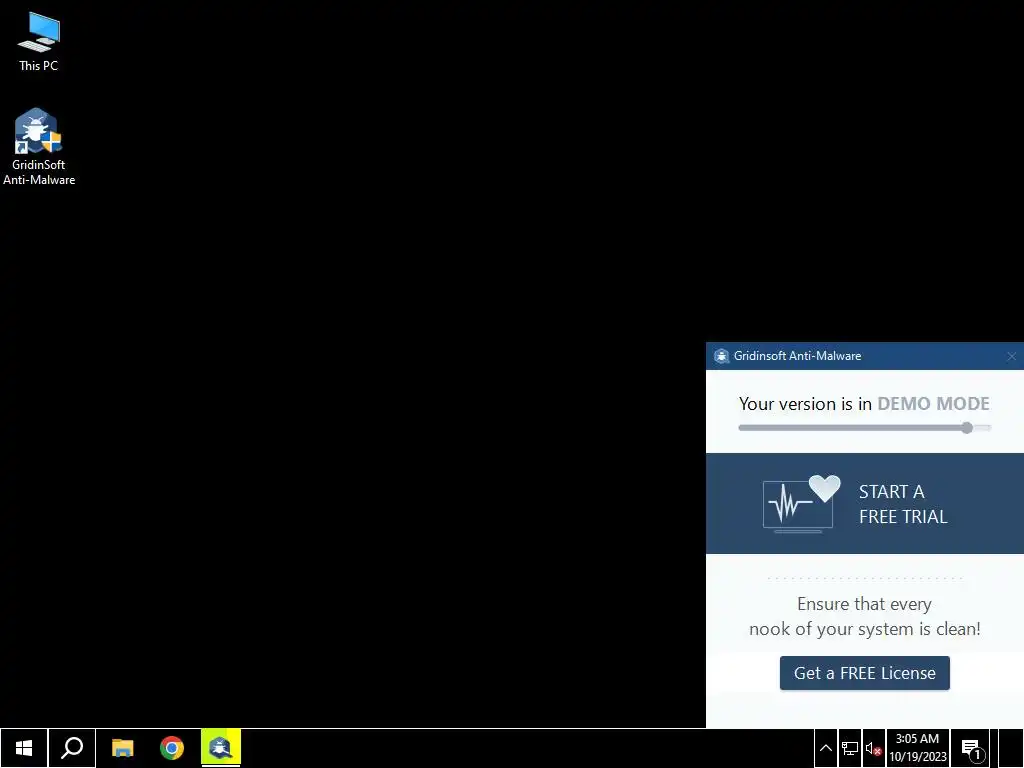Click the START A FREE TRIAL banner
Screen dimensions: 1024x768
point(865,504)
